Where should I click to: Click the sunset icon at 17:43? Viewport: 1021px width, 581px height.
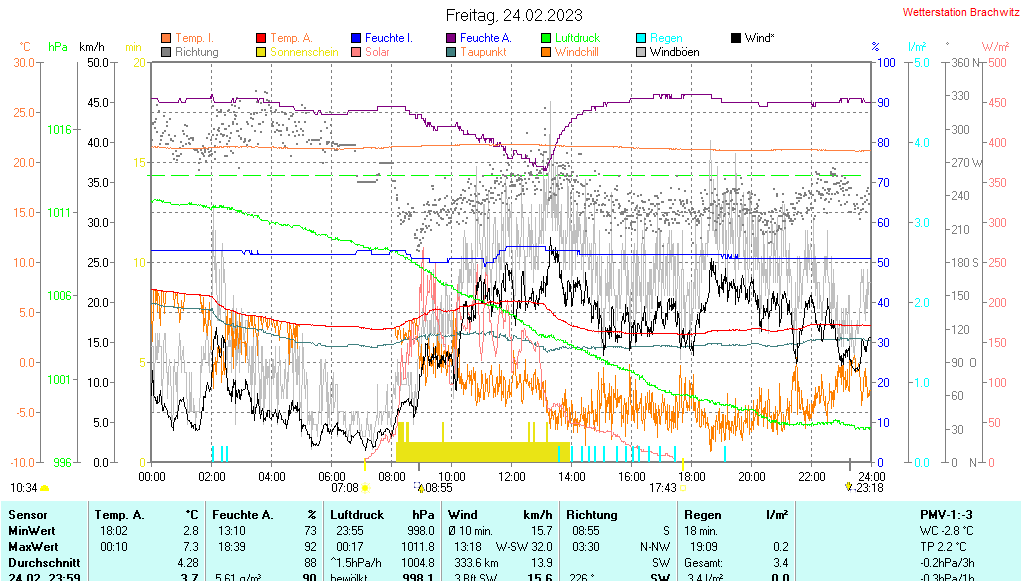[x=682, y=488]
